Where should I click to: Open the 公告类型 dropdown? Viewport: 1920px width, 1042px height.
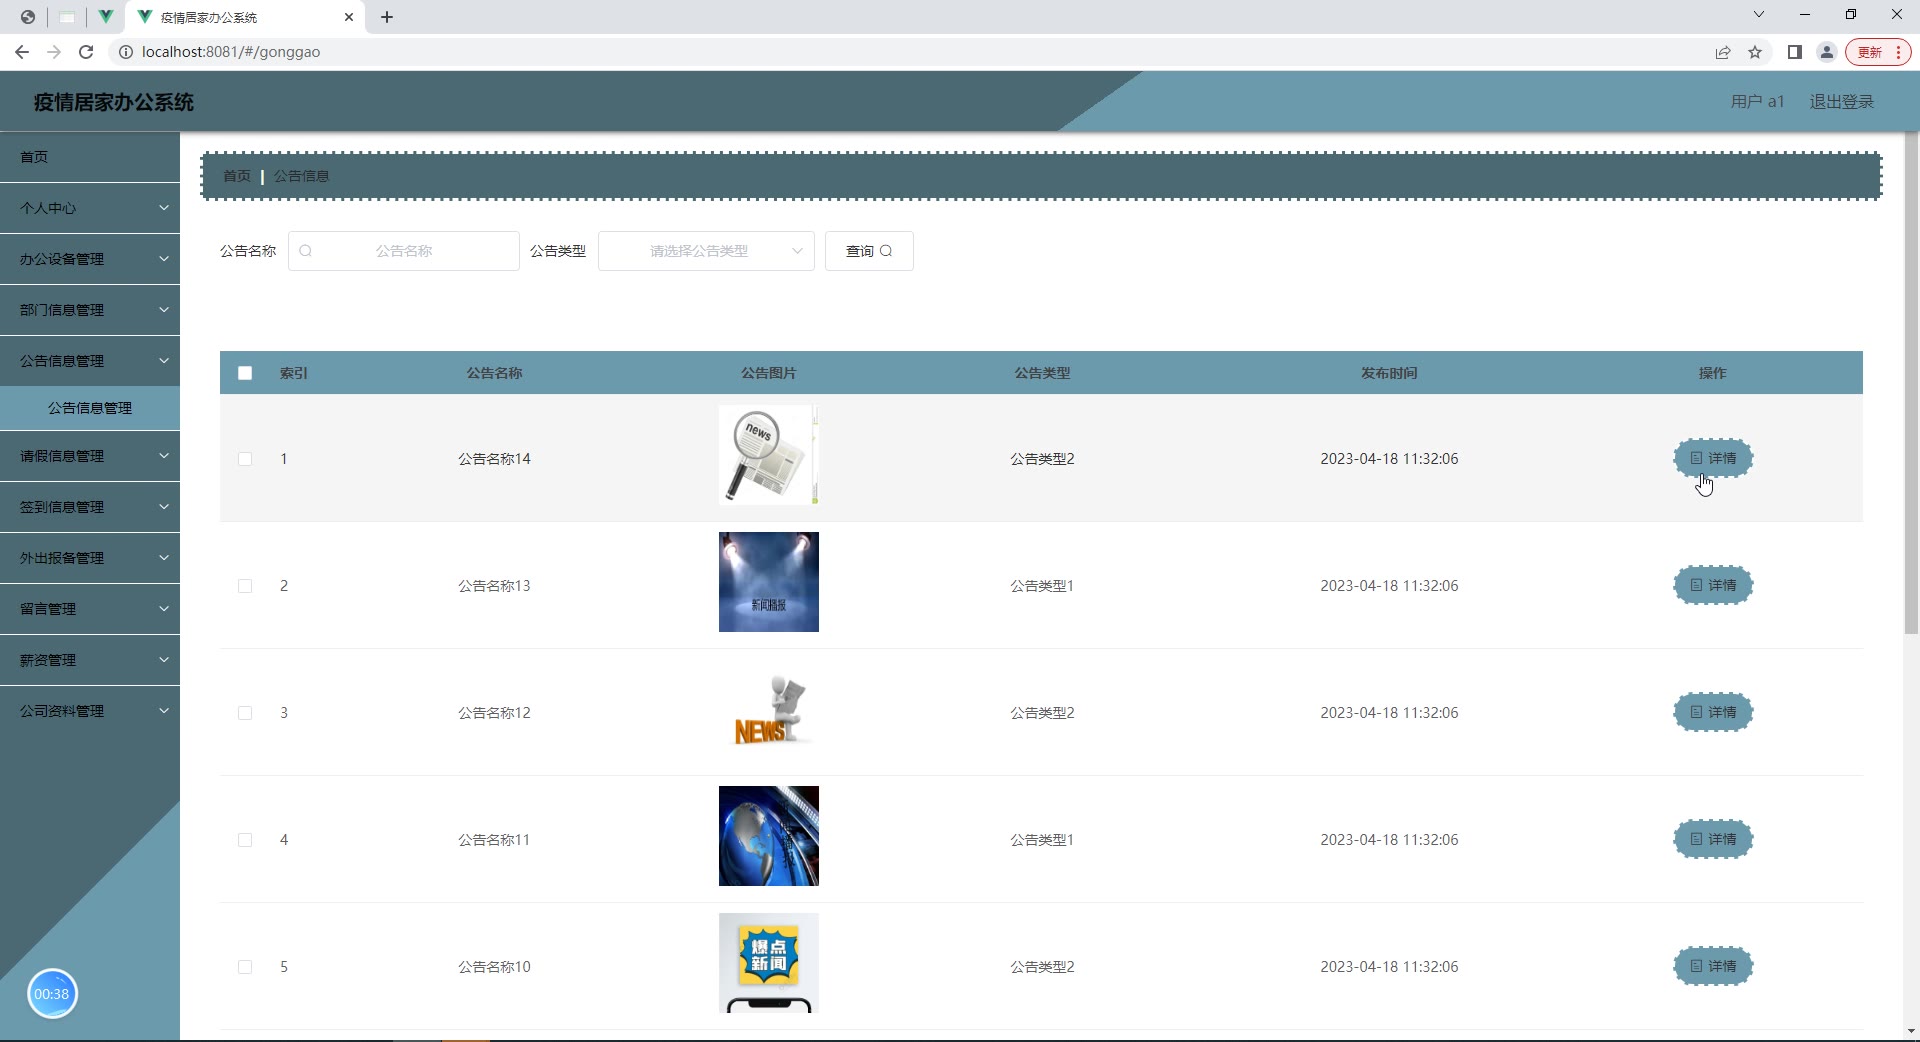pos(706,251)
